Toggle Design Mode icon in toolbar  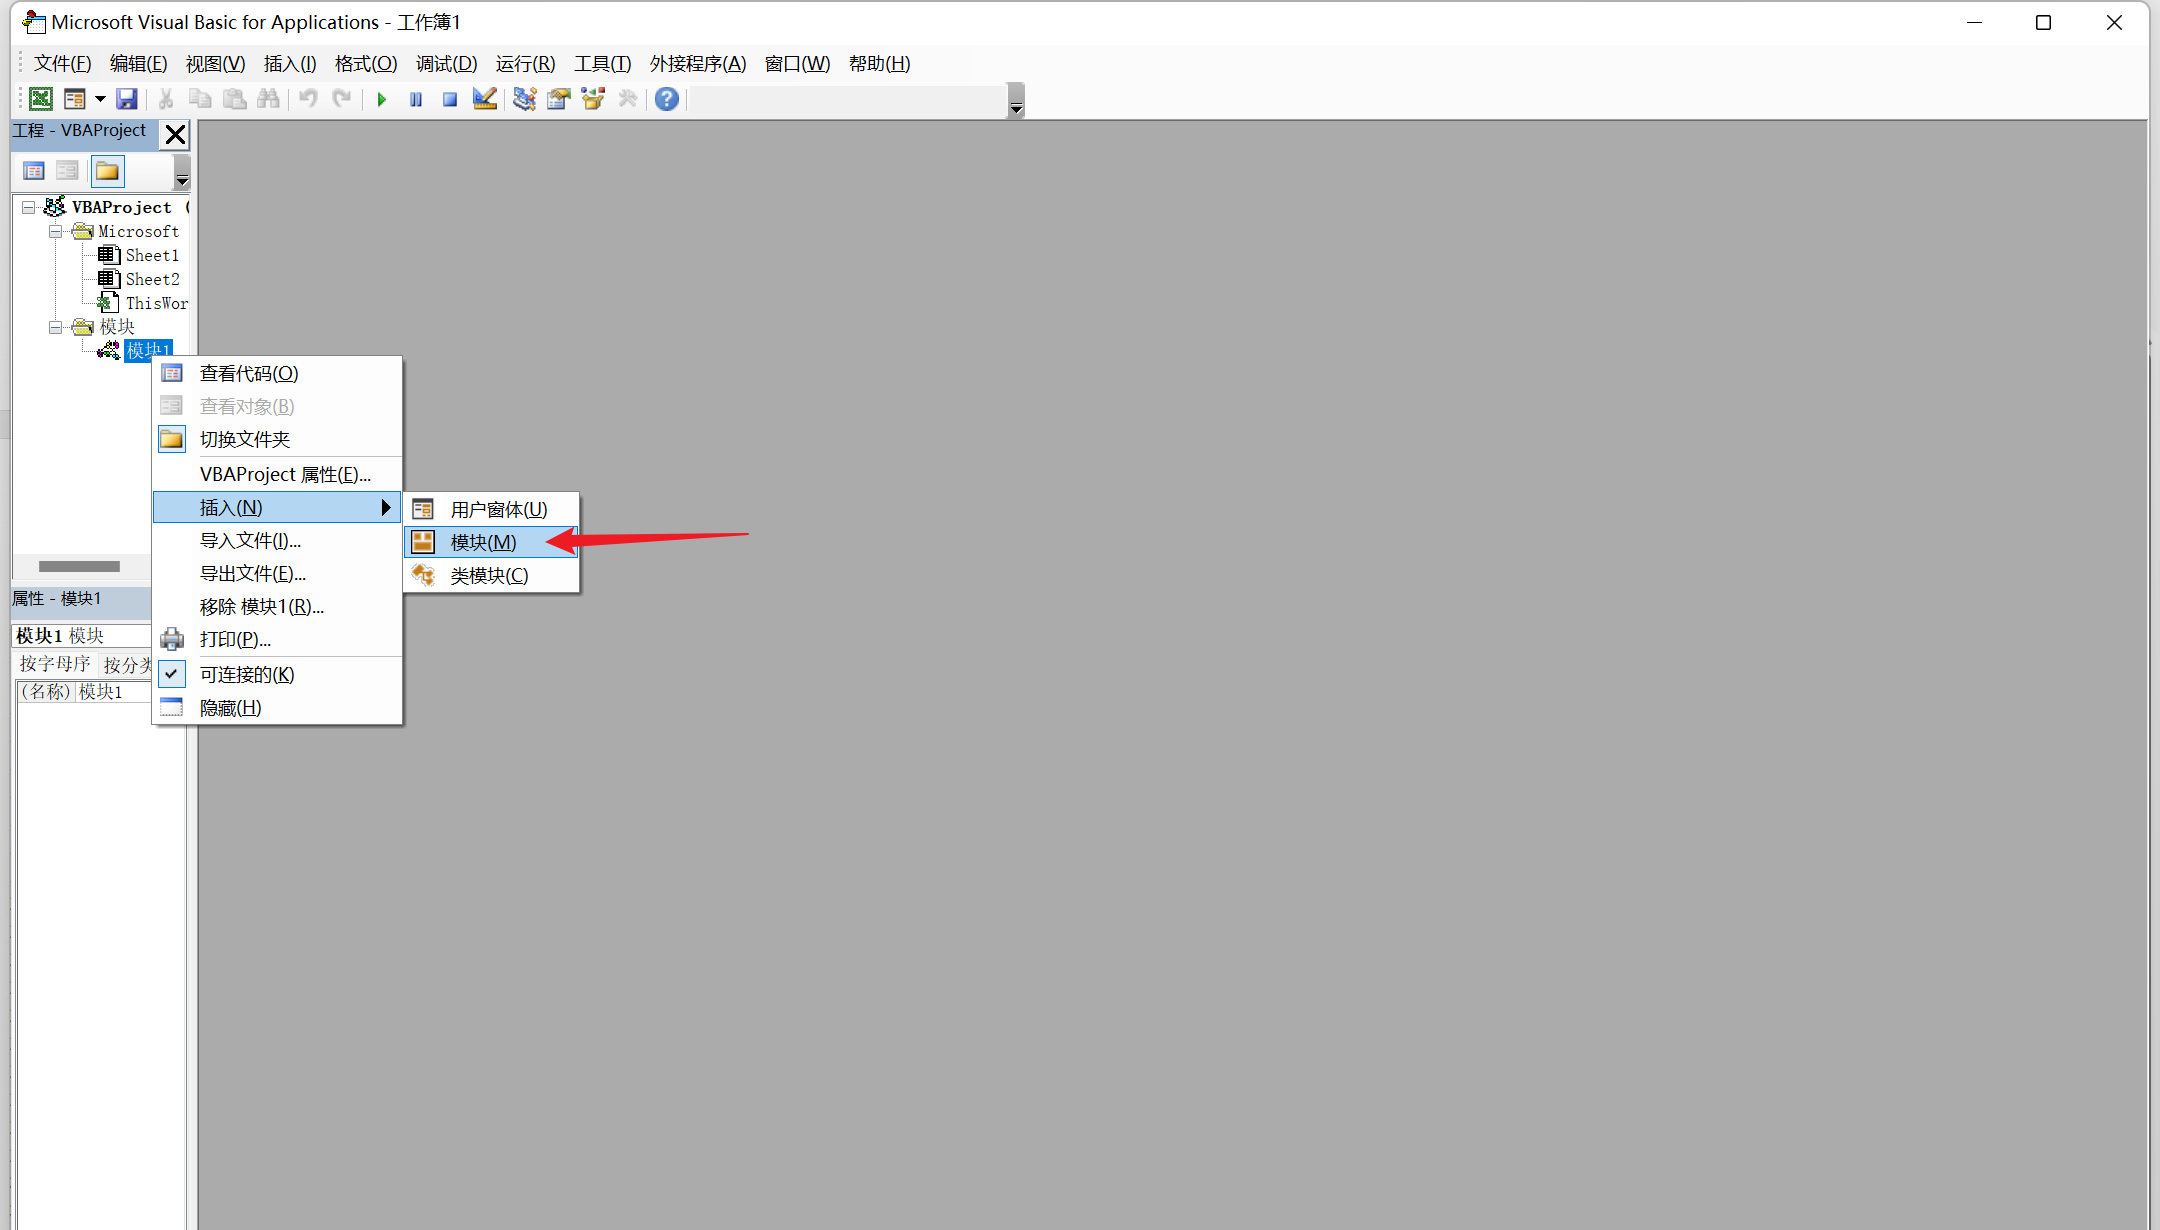coord(485,98)
